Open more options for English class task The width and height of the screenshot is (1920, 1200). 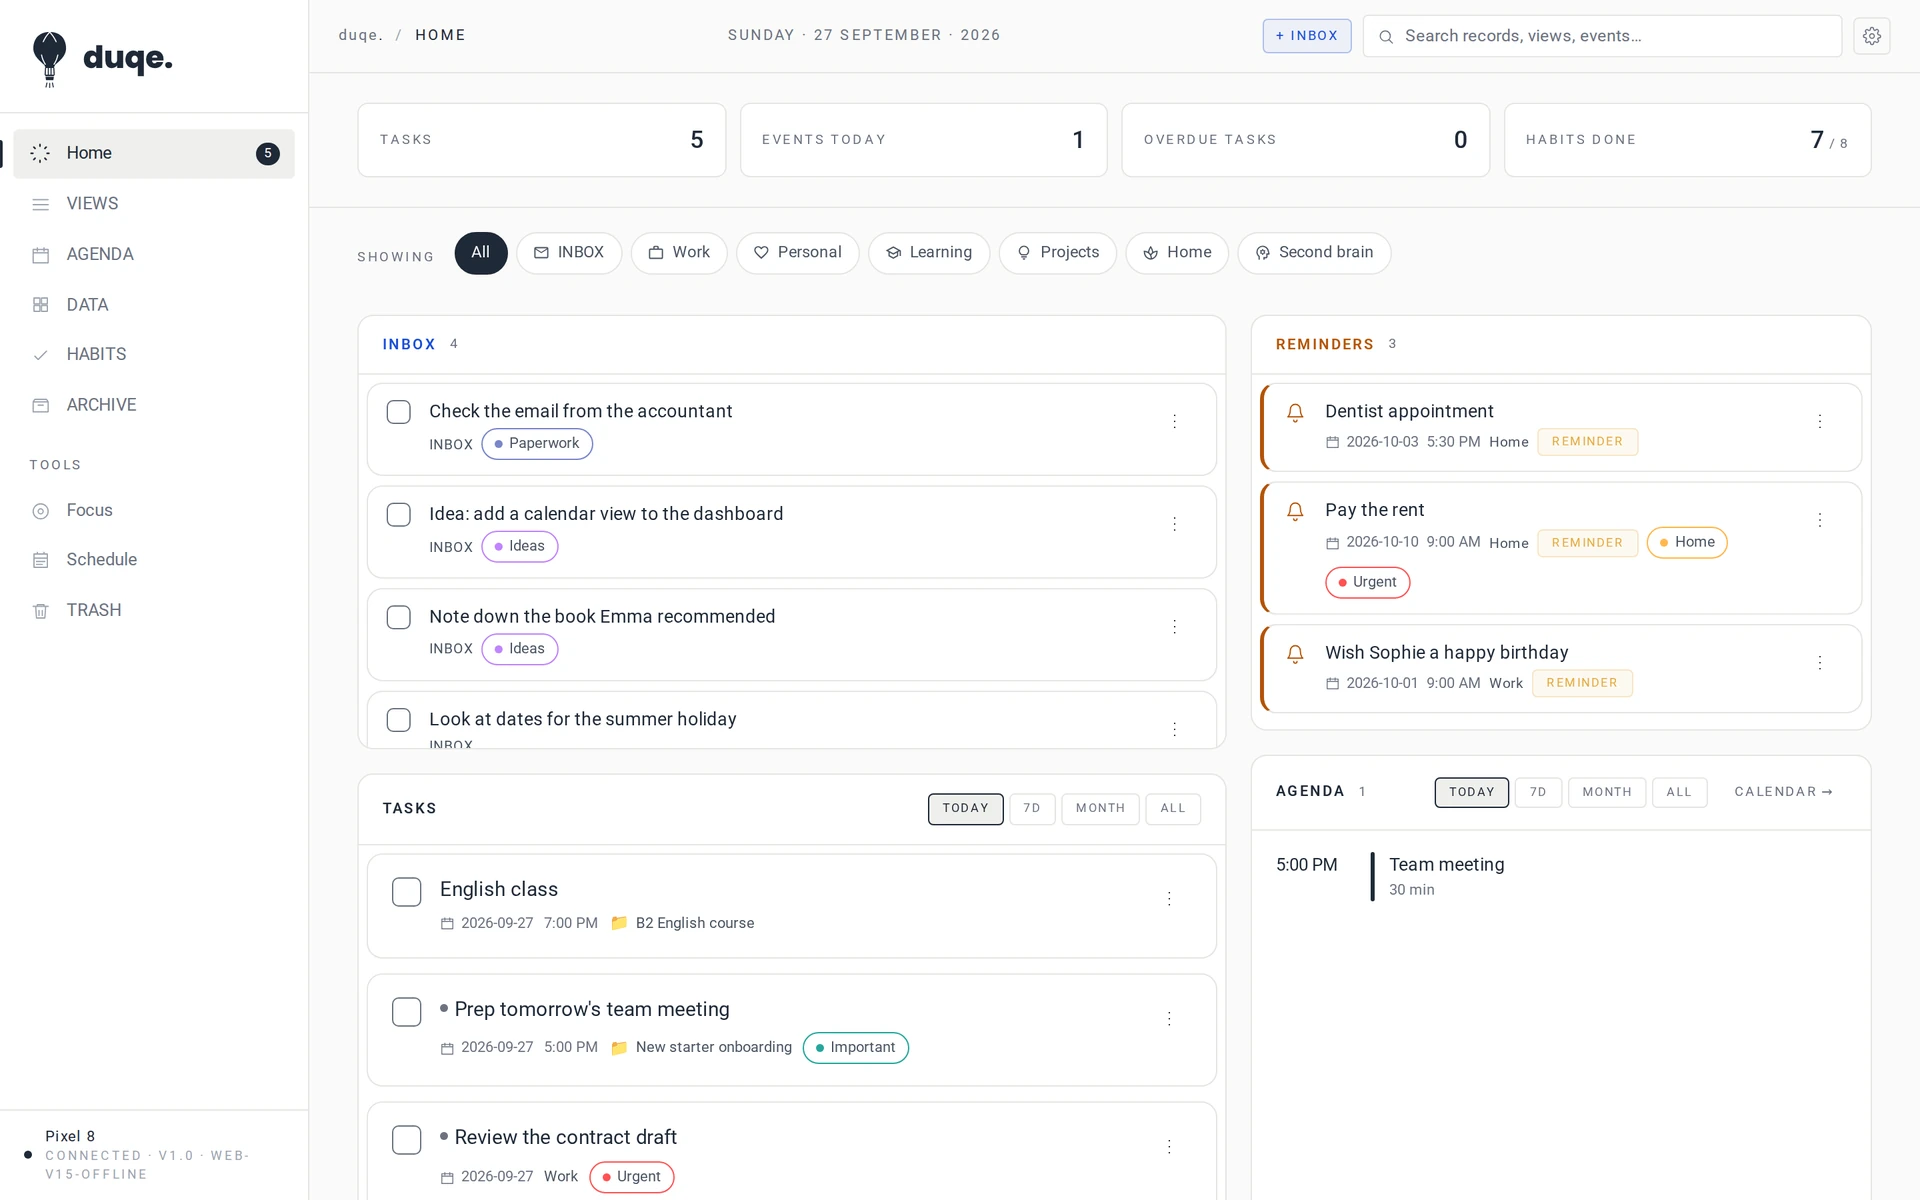1169,899
